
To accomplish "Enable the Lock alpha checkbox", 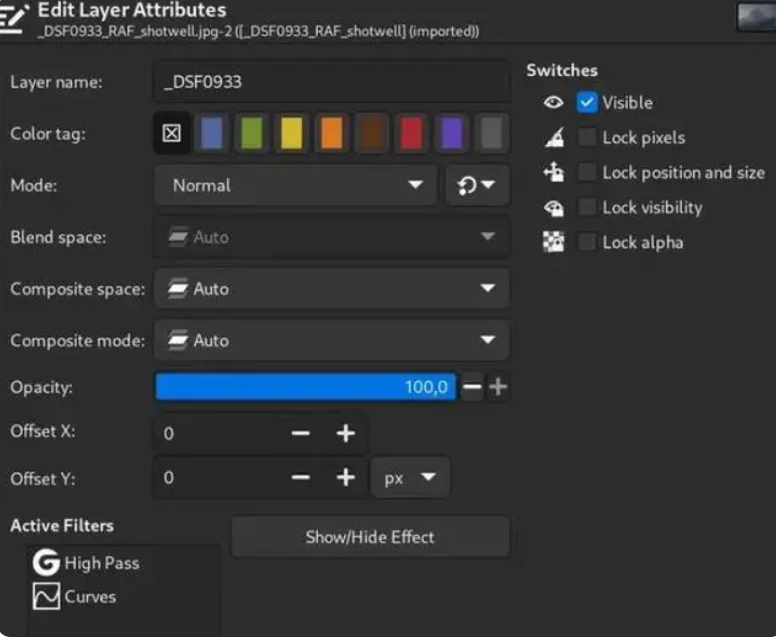I will [x=587, y=242].
